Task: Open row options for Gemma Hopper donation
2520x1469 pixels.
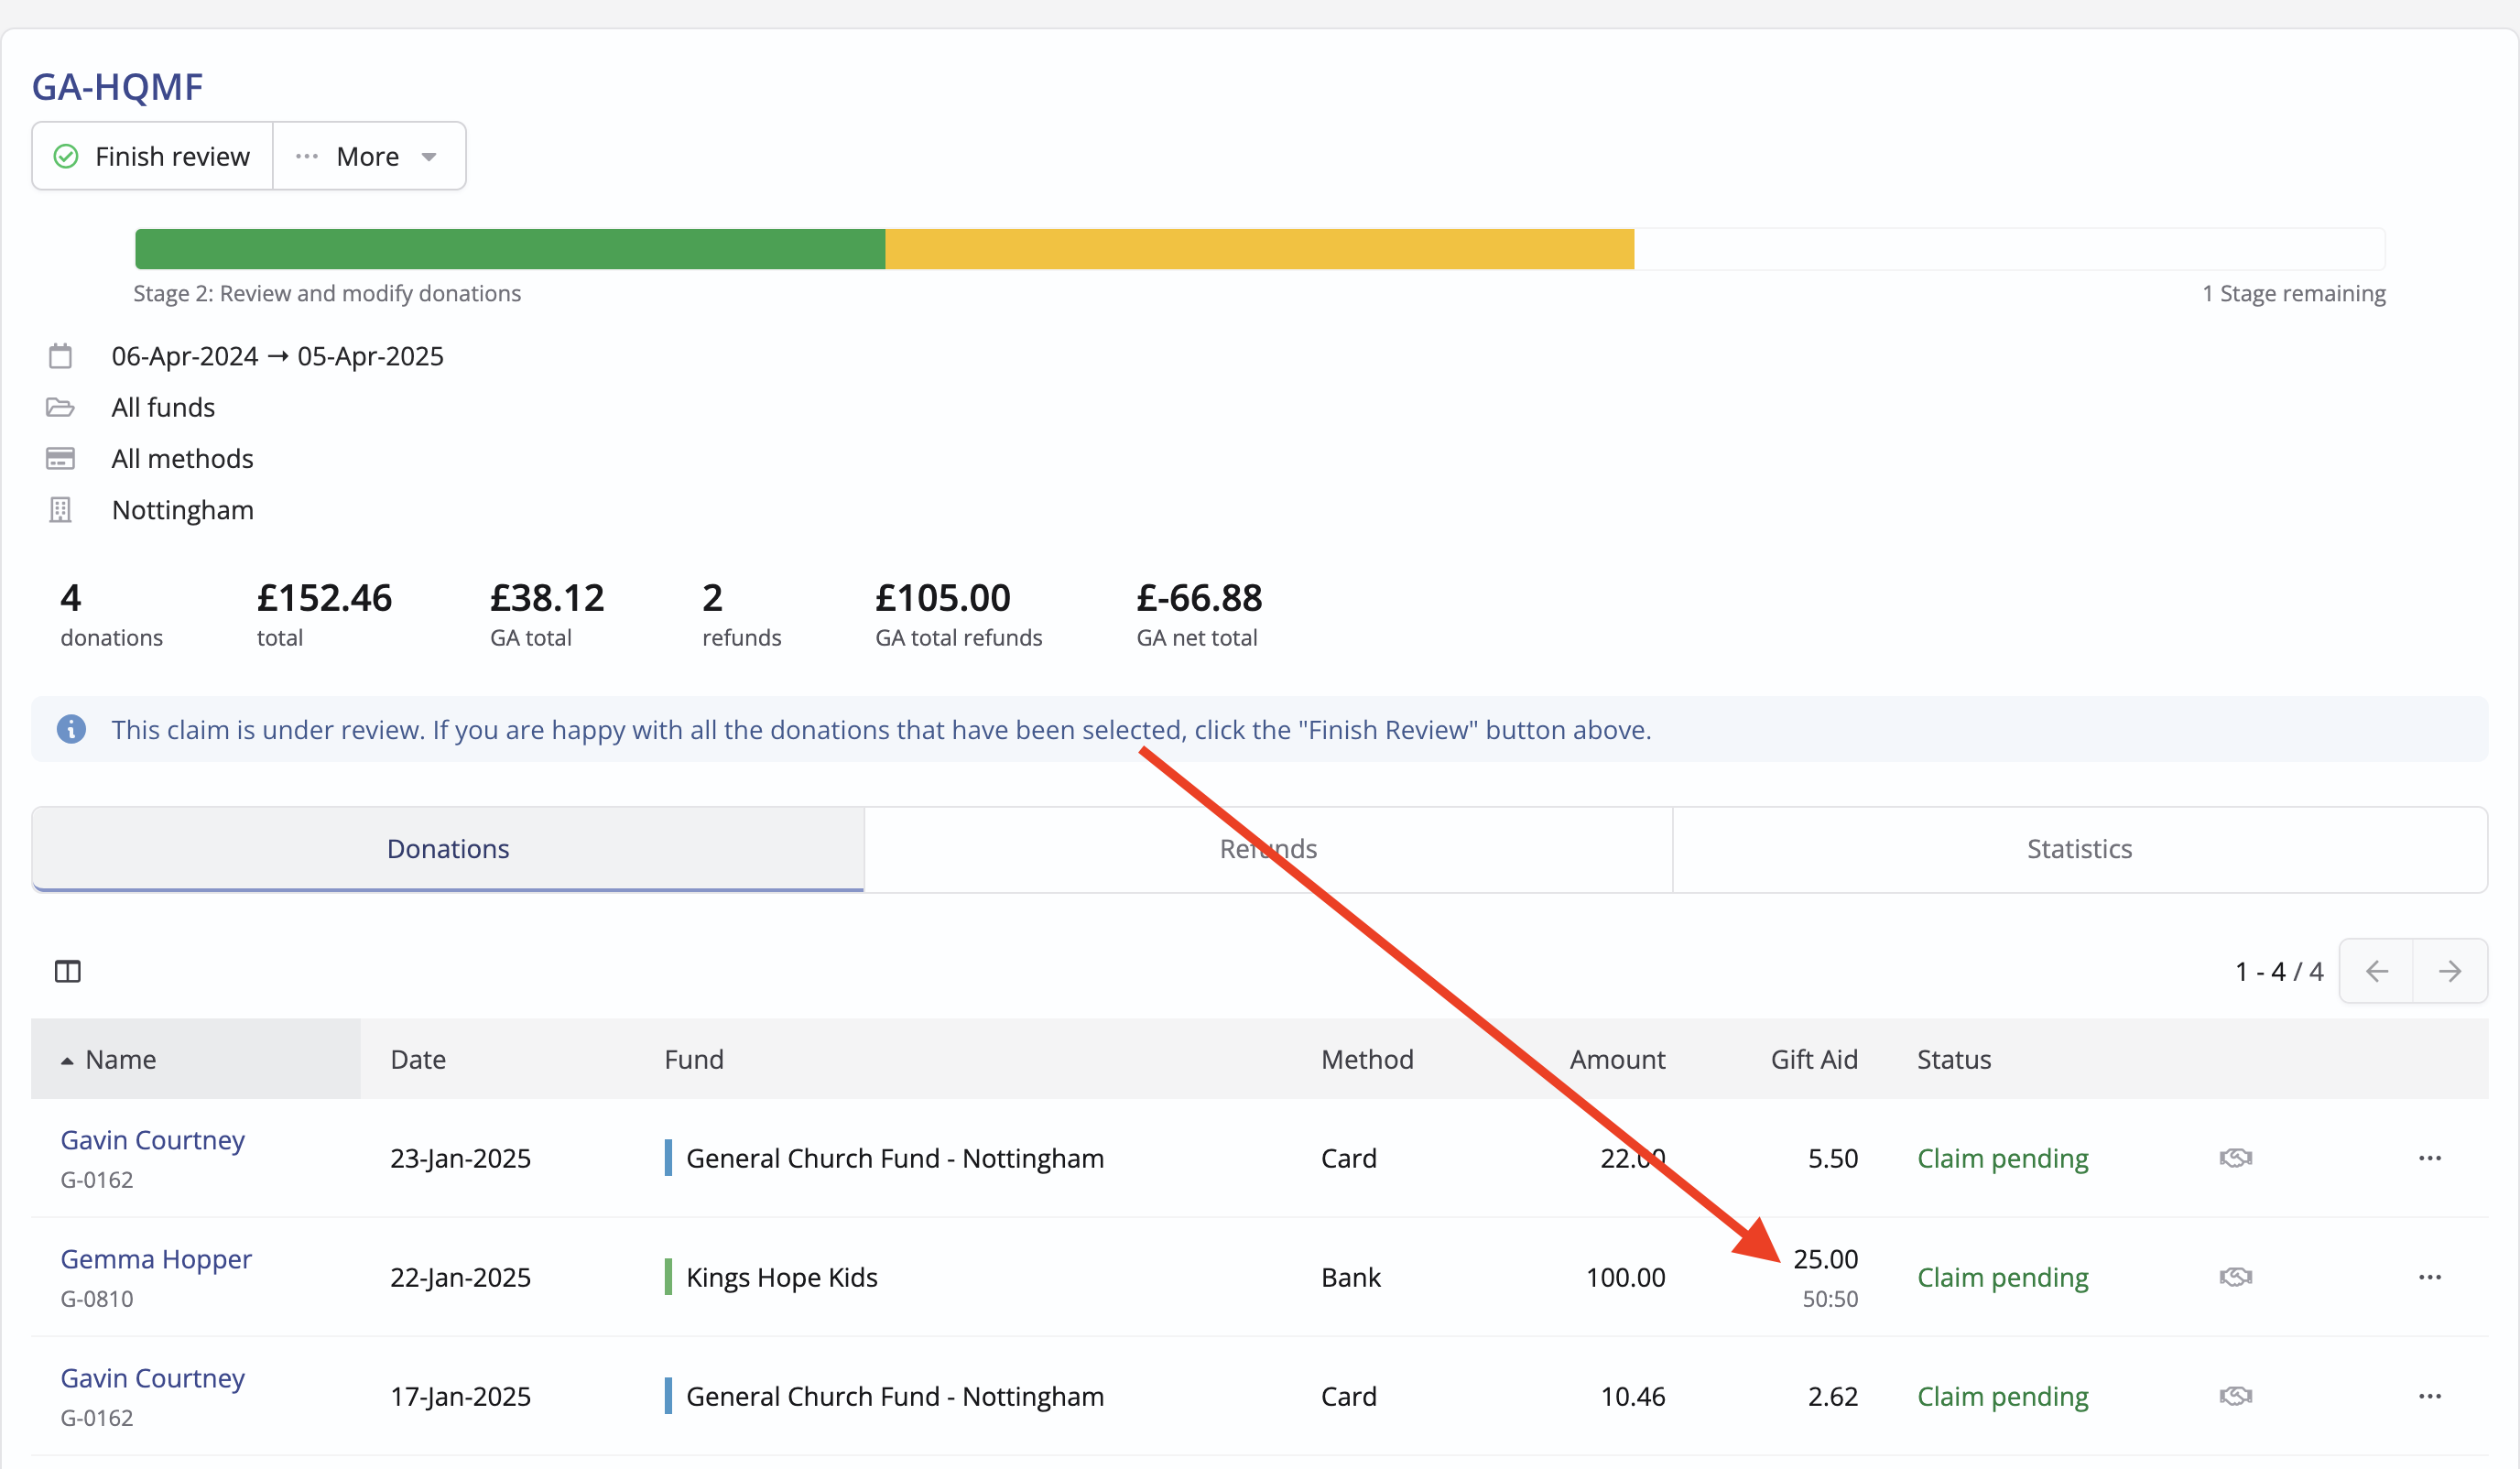Action: [2429, 1277]
